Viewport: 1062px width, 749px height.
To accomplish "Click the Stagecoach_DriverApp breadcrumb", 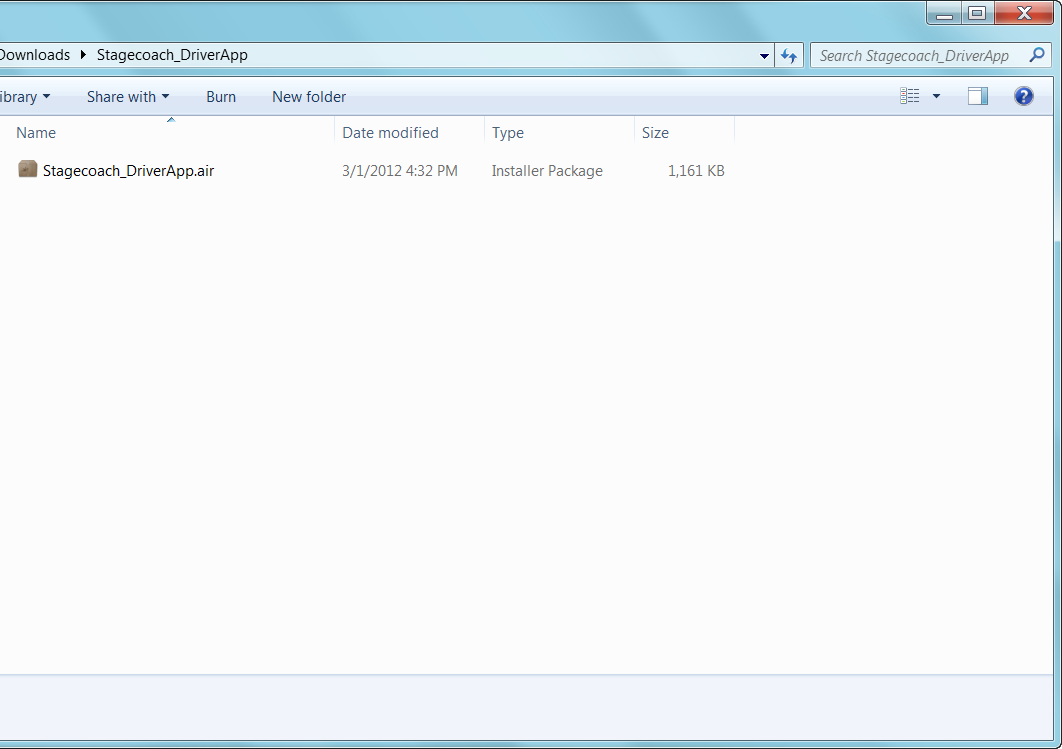I will coord(172,55).
